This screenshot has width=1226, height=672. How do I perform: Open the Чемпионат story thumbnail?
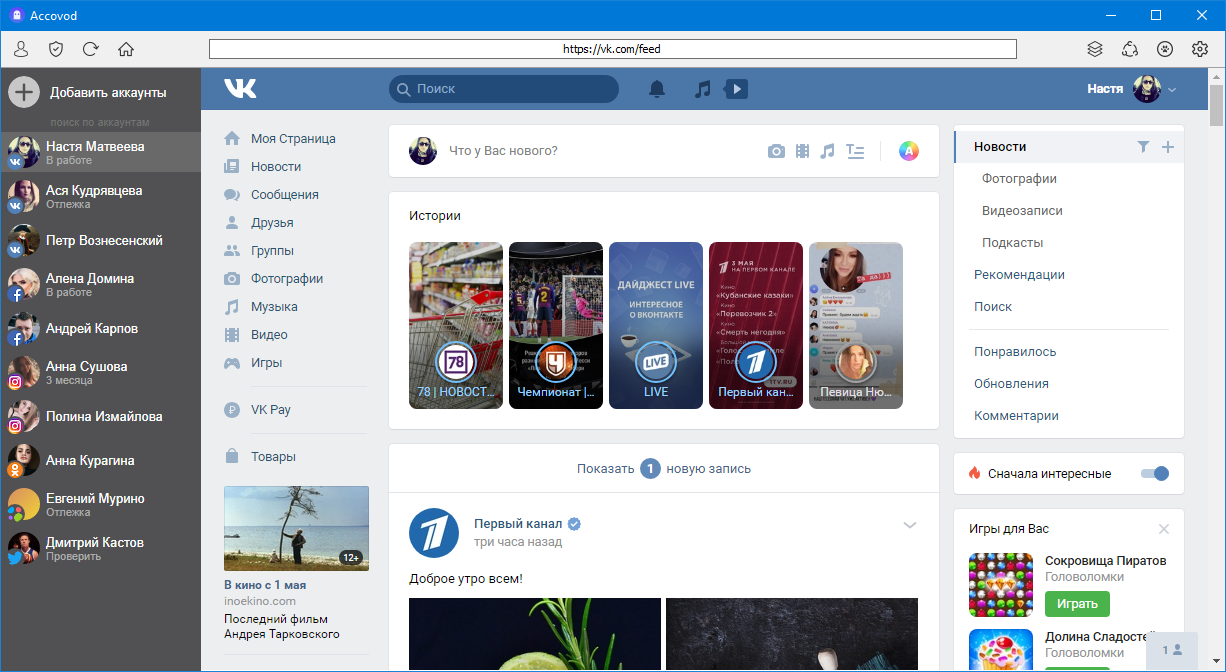coord(556,325)
